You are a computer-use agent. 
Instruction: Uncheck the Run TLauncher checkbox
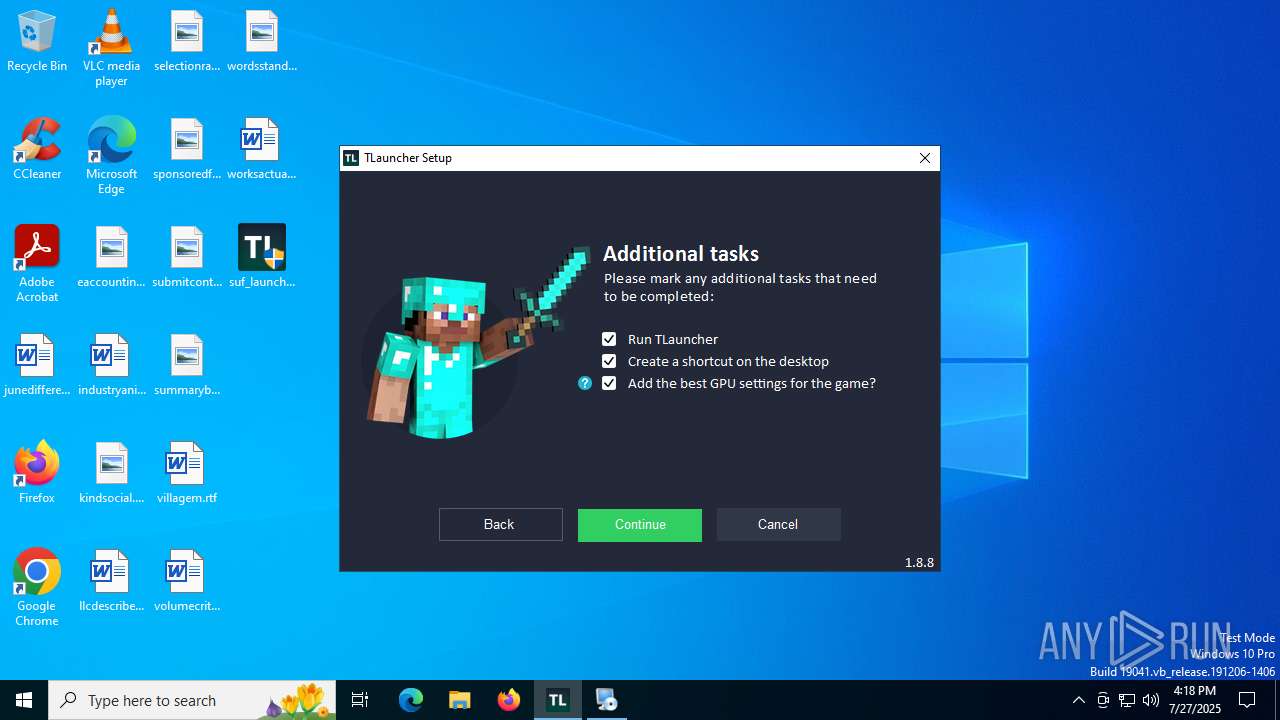(609, 339)
